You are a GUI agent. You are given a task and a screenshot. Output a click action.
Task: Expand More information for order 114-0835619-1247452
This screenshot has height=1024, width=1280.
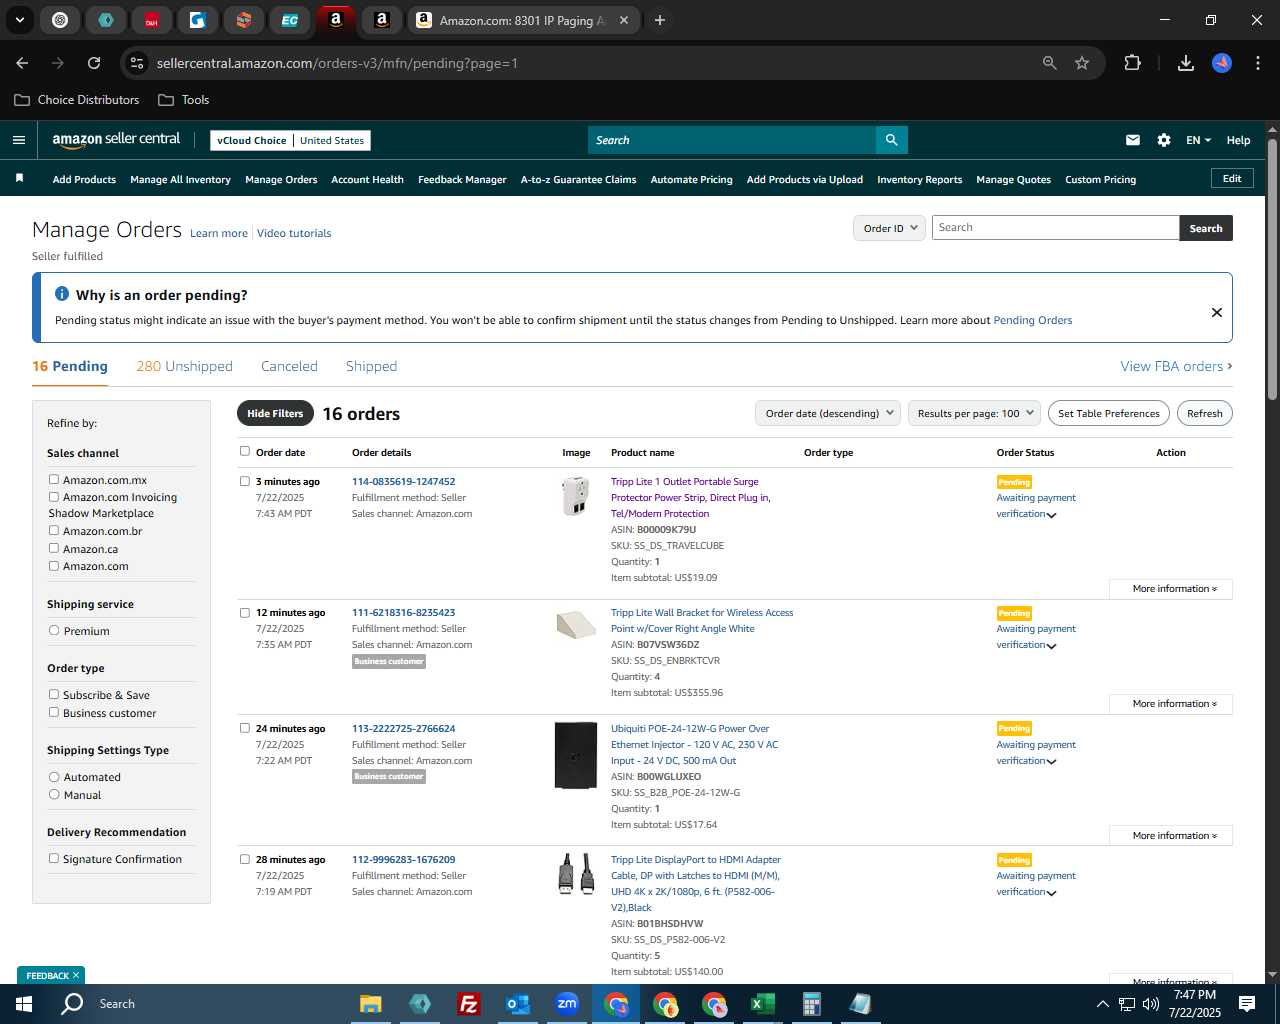click(1171, 589)
